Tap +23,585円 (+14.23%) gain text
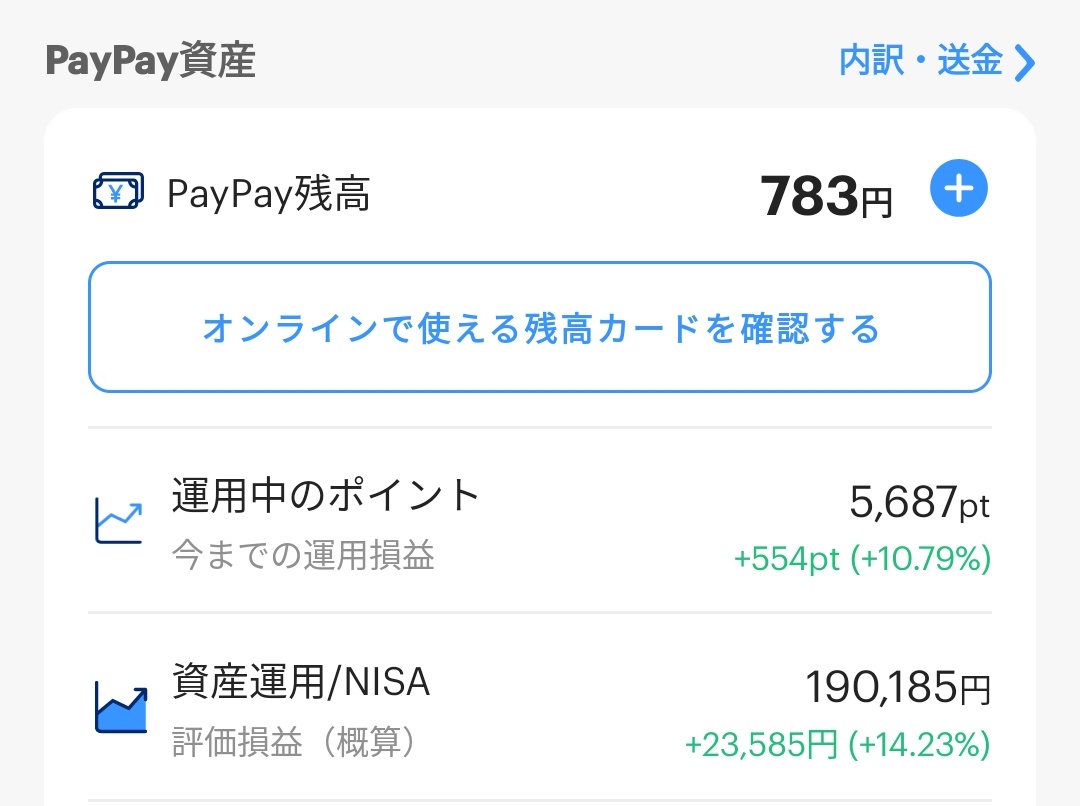The width and height of the screenshot is (1080, 806). (838, 745)
